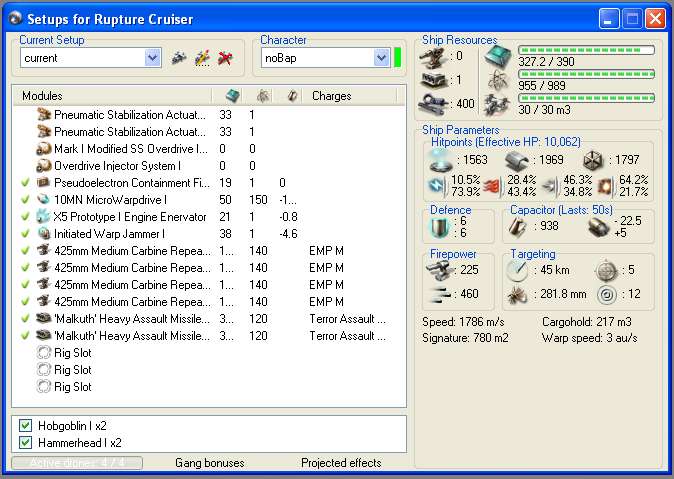Click the delete setup red X icon
Viewport: 674px width, 479px height.
225,58
